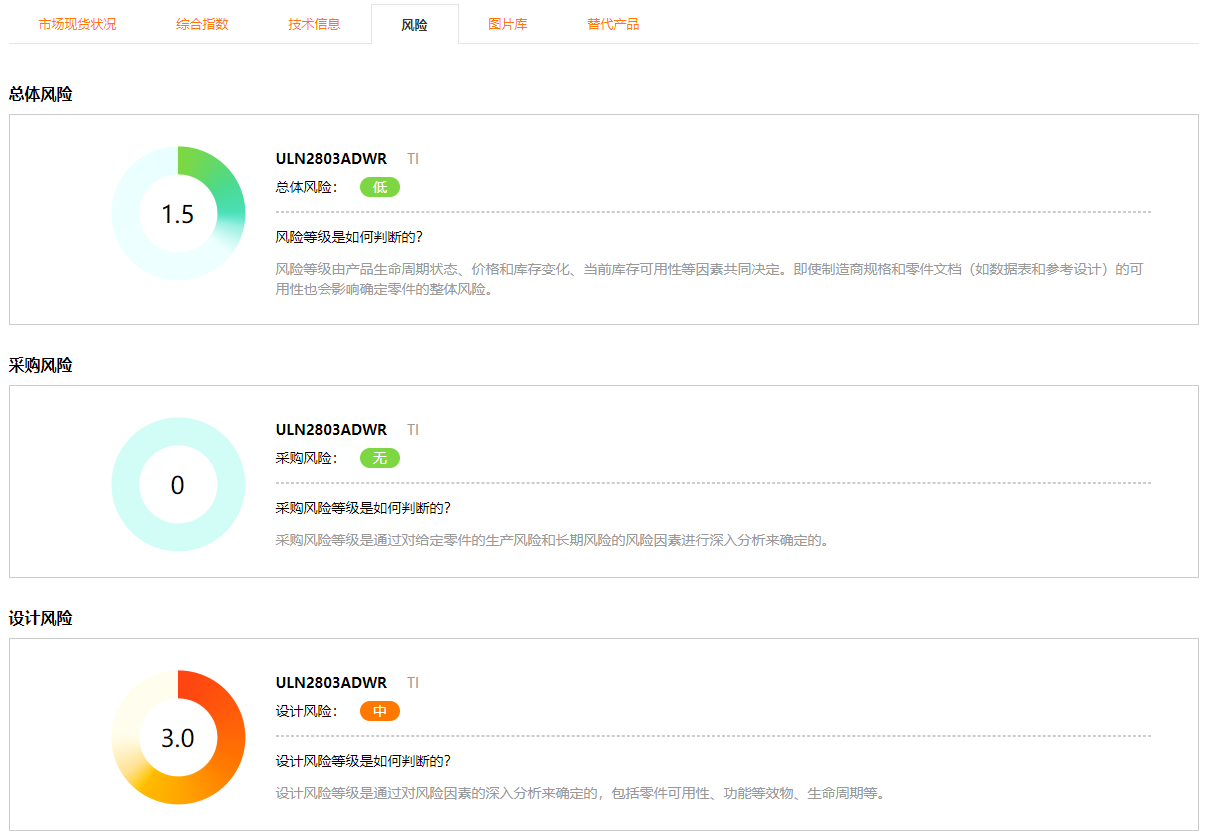Screen dimensions: 1209x838
Task: Click the 设计风险 section heading
Action: (41, 619)
